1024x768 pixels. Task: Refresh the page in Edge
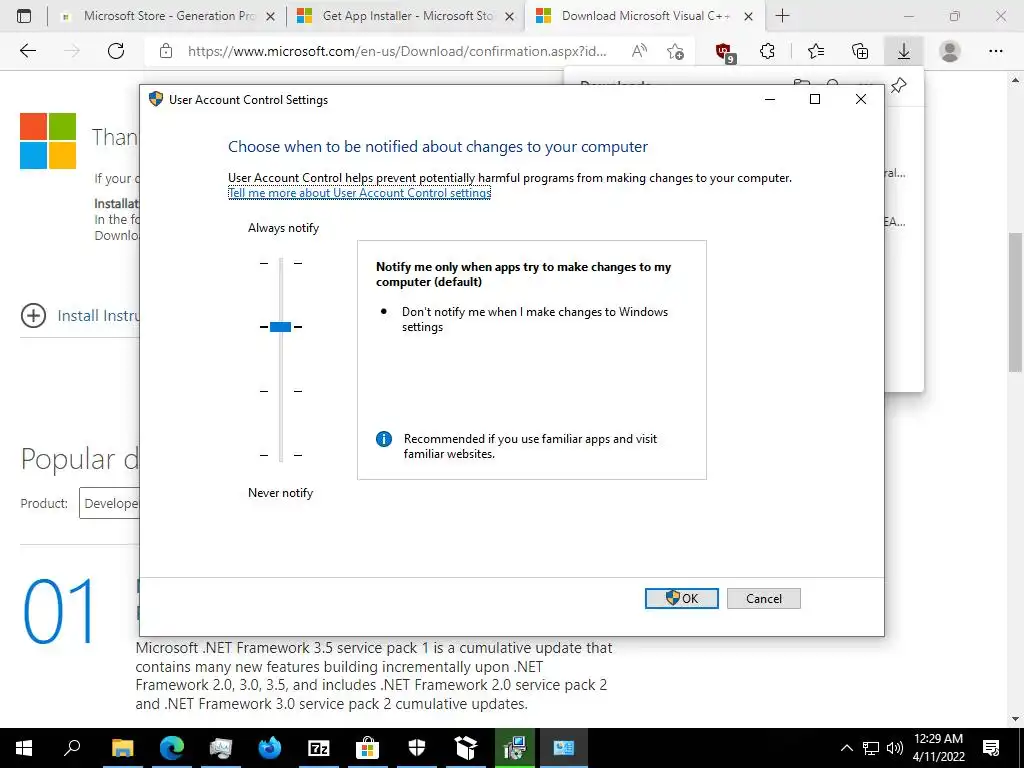(116, 51)
